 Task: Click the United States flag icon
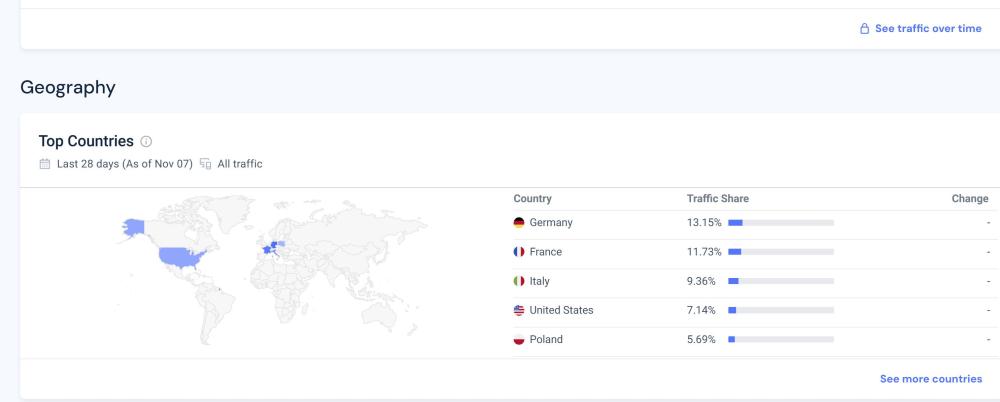coord(519,310)
